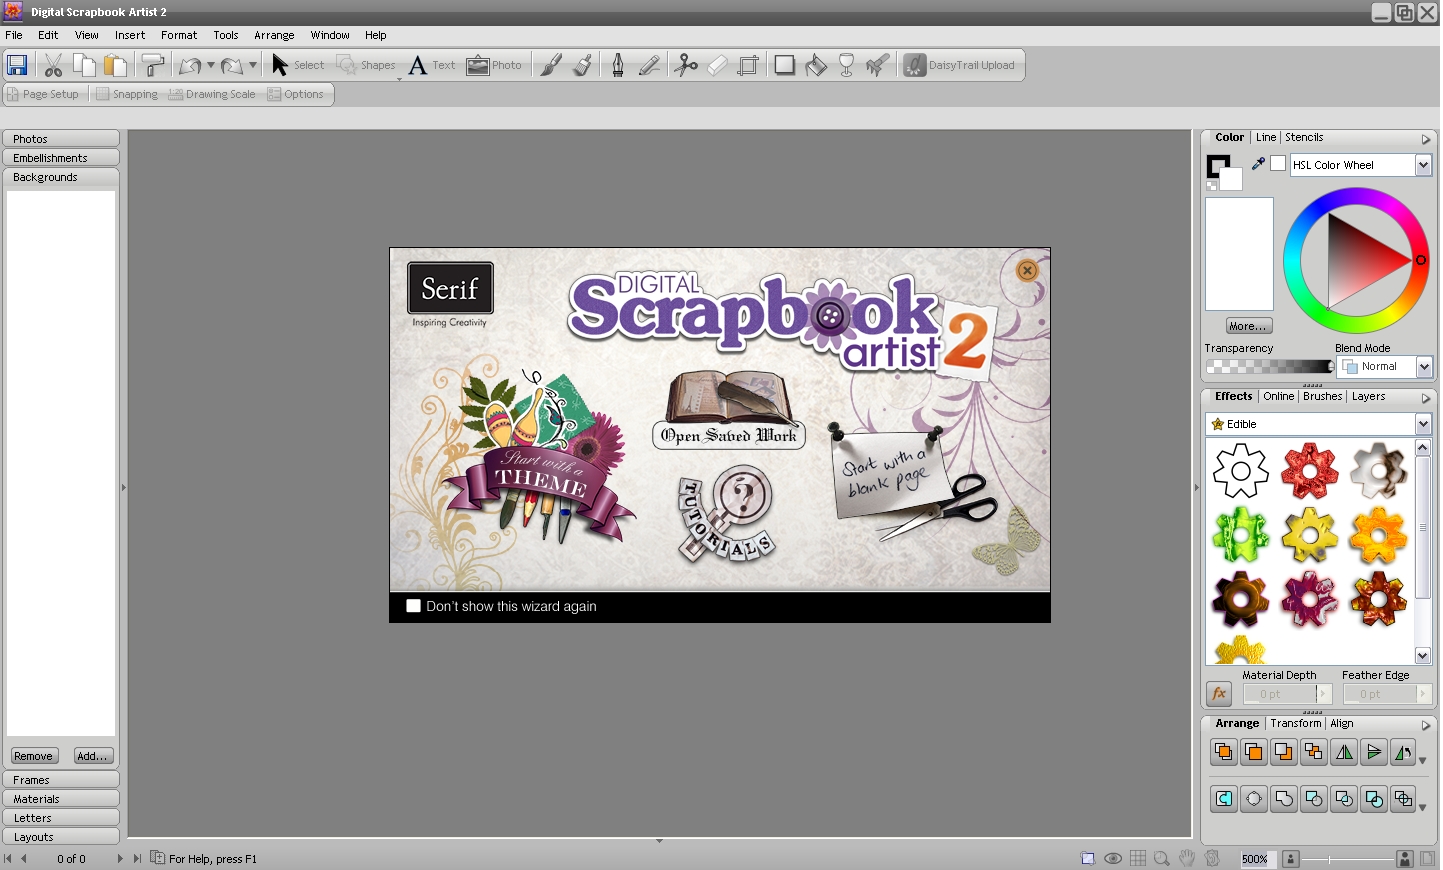Open the Edible effects category dropdown

tap(1423, 424)
